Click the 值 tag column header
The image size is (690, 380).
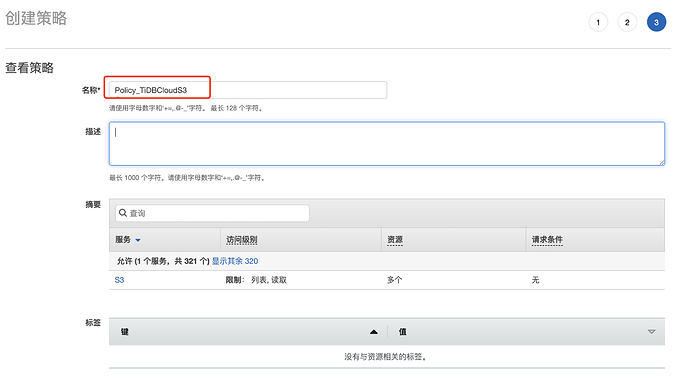pos(402,332)
